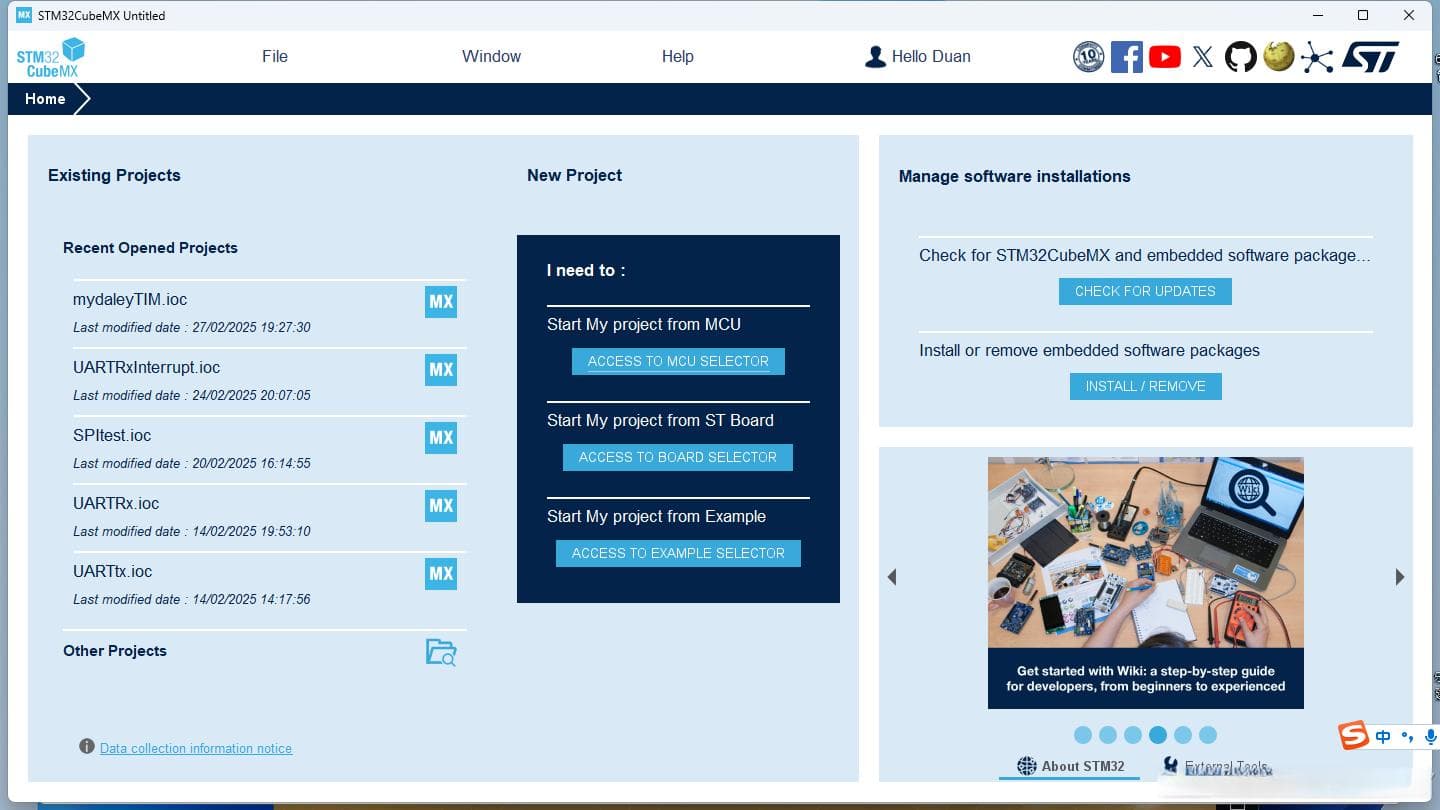Open the Window menu
This screenshot has width=1440, height=810.
pyautogui.click(x=491, y=56)
